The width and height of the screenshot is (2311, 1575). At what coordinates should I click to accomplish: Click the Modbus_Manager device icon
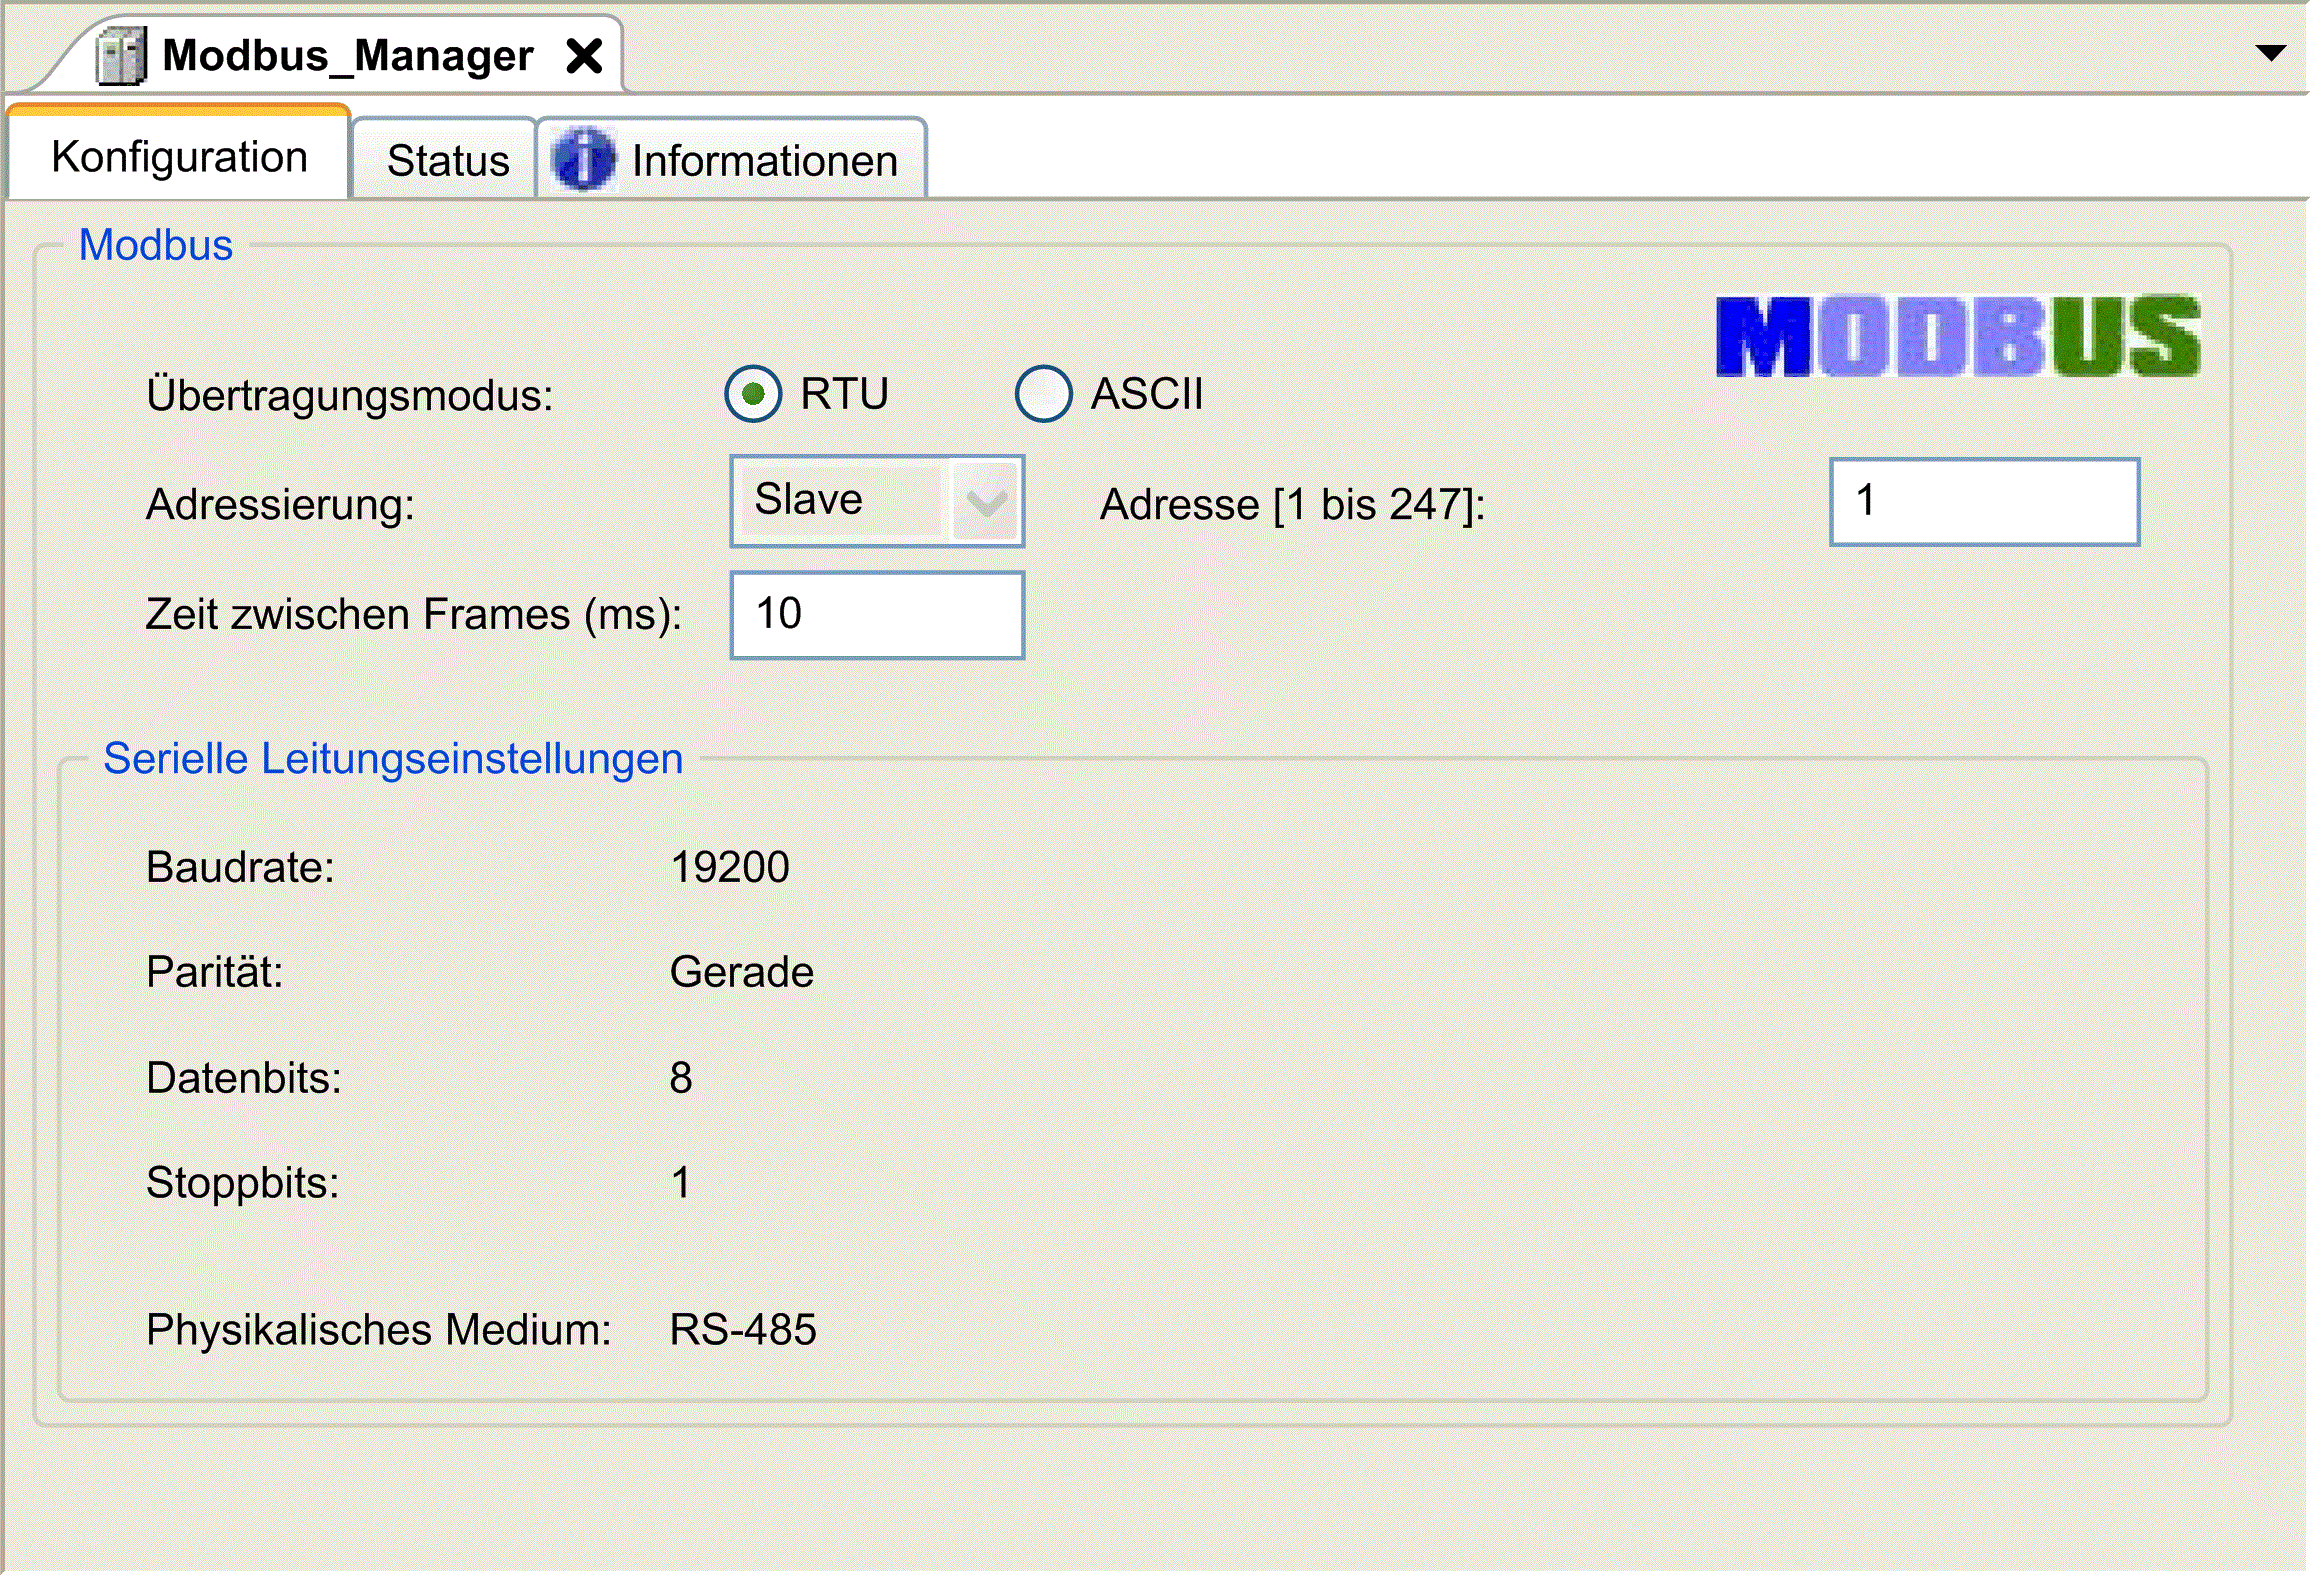pyautogui.click(x=121, y=56)
